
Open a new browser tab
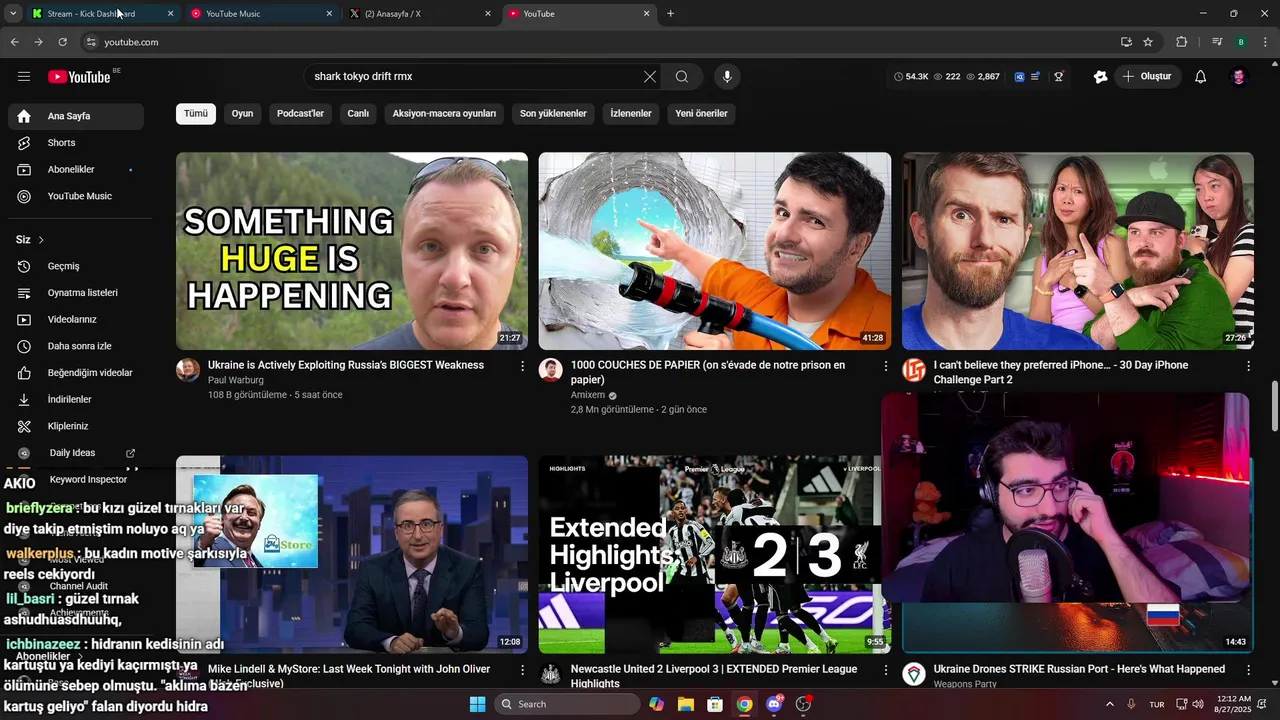point(670,14)
